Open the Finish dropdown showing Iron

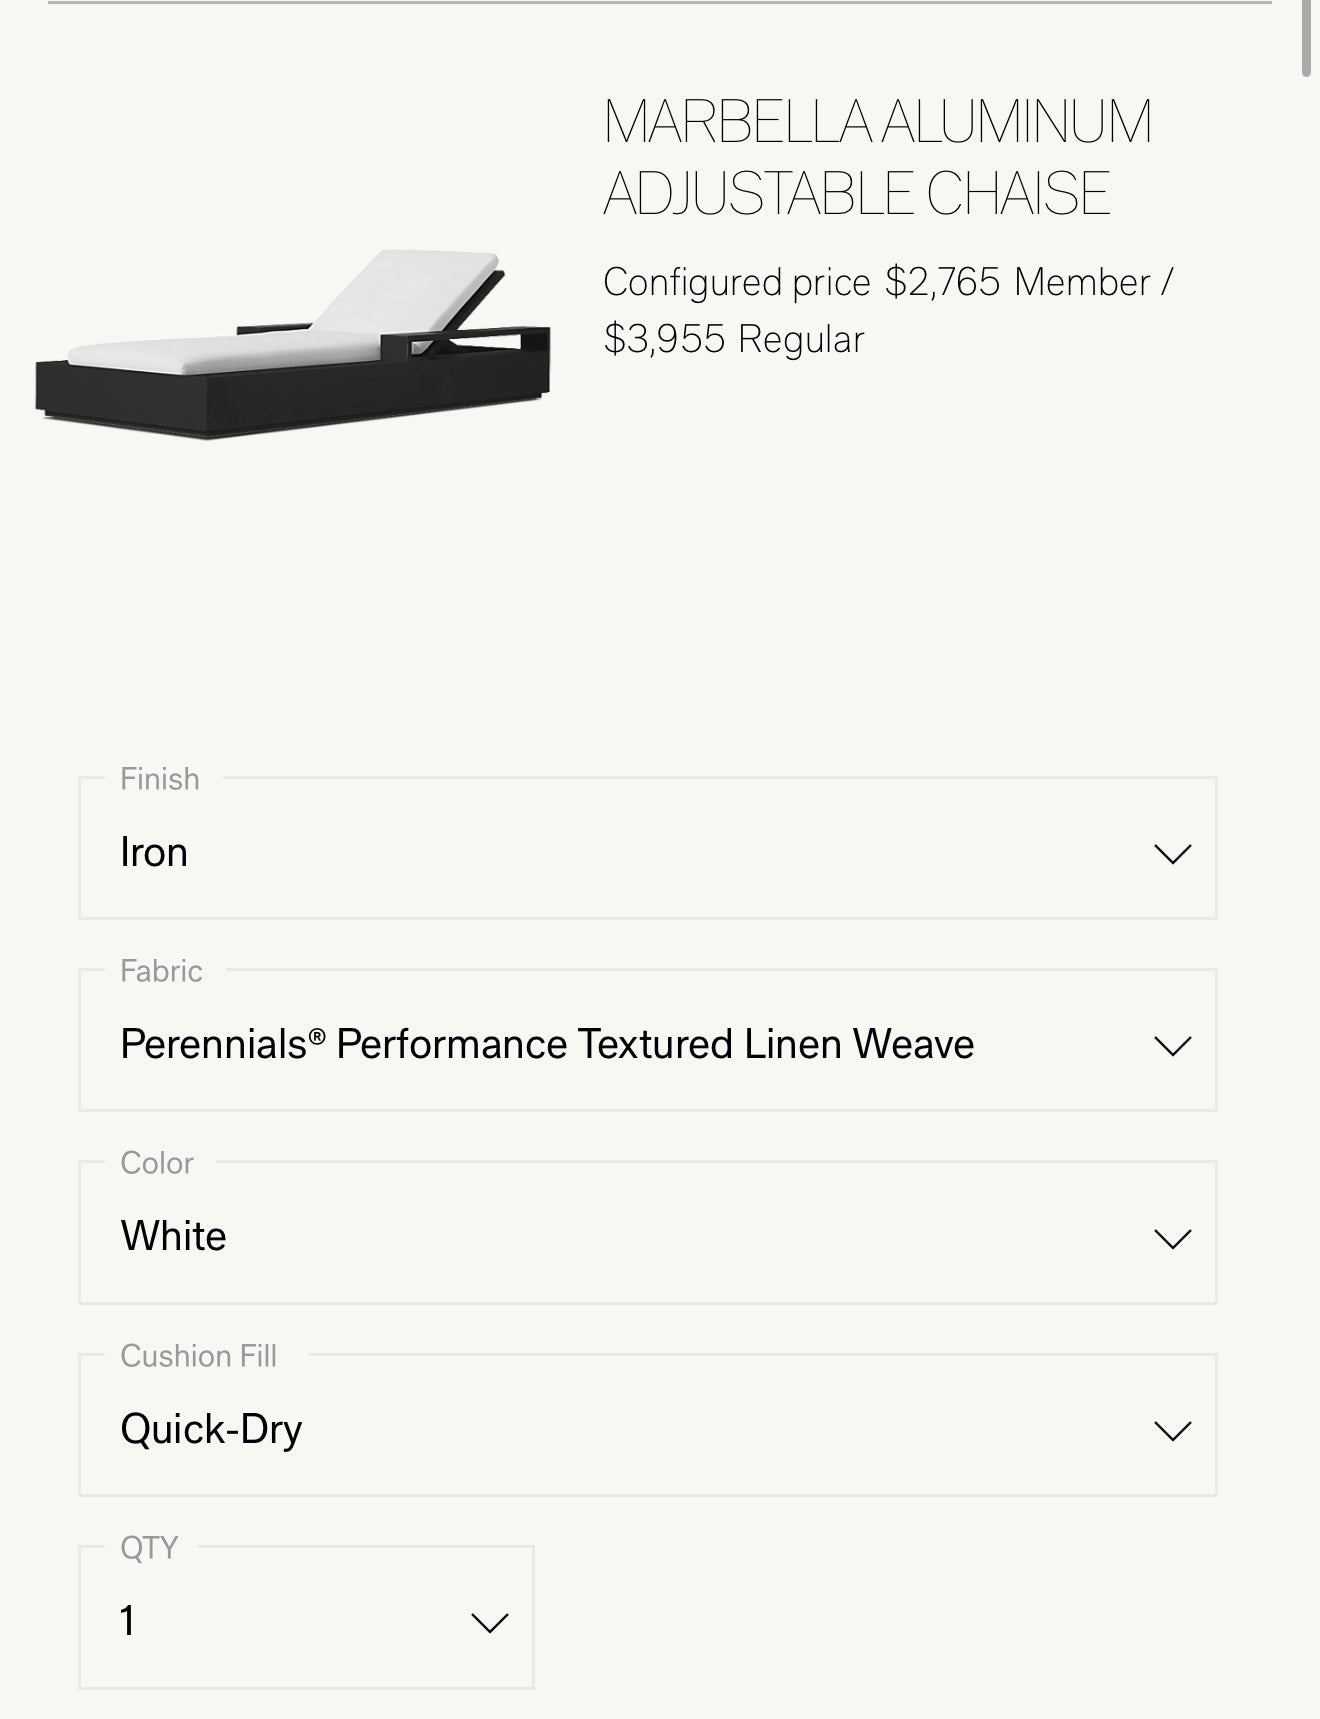640,853
